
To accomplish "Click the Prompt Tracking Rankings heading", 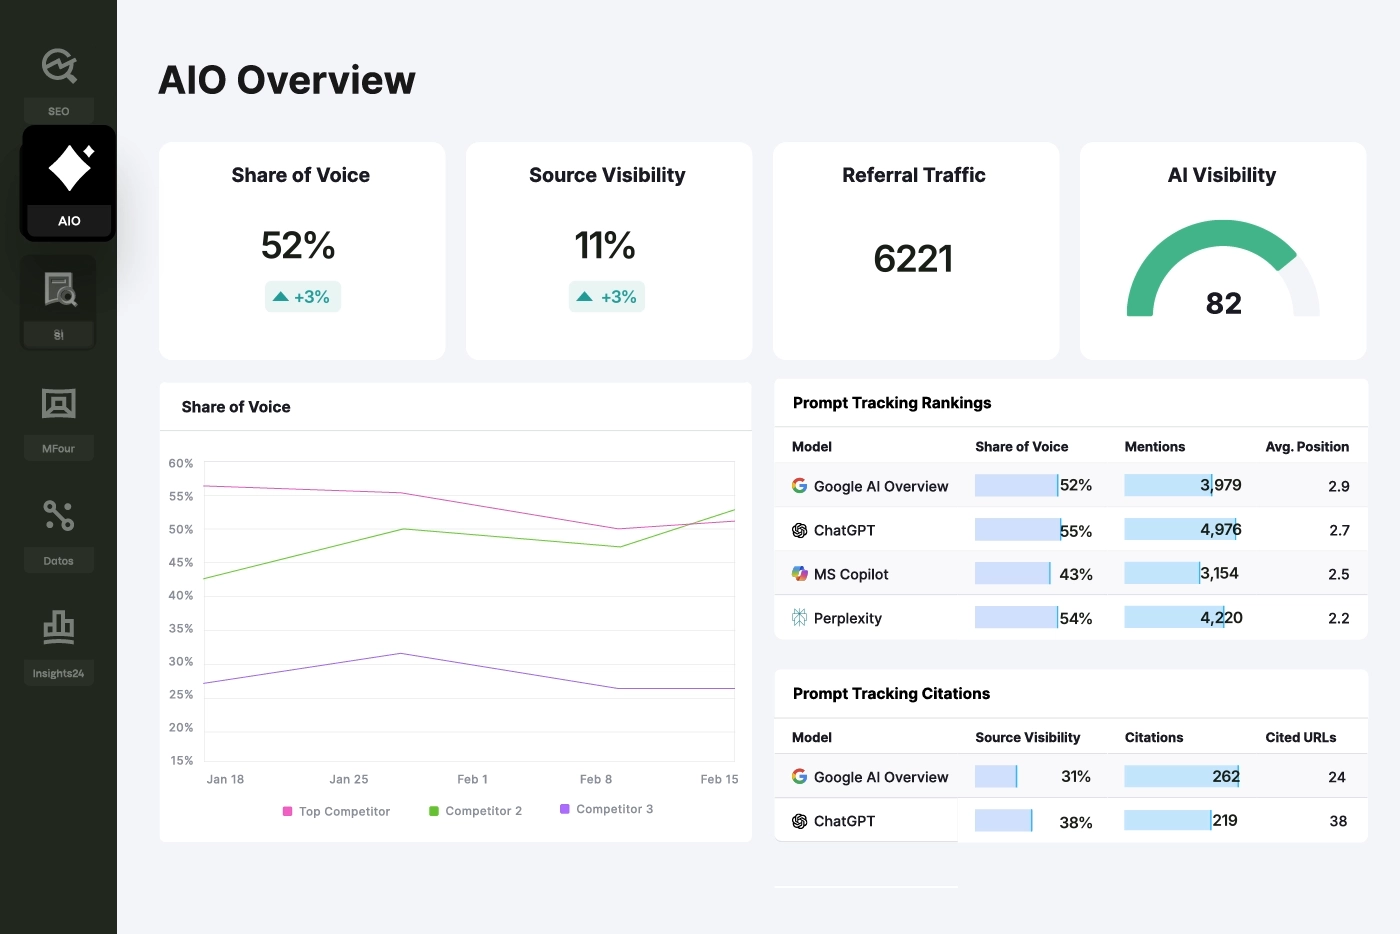I will (892, 402).
